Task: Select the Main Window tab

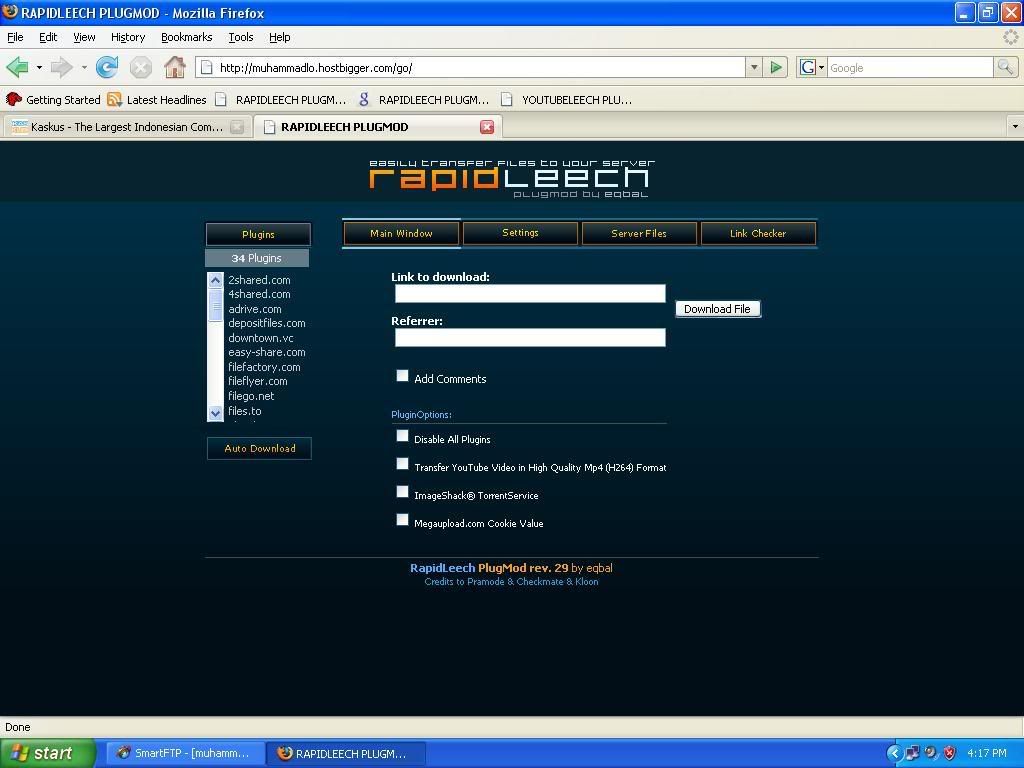Action: [401, 233]
